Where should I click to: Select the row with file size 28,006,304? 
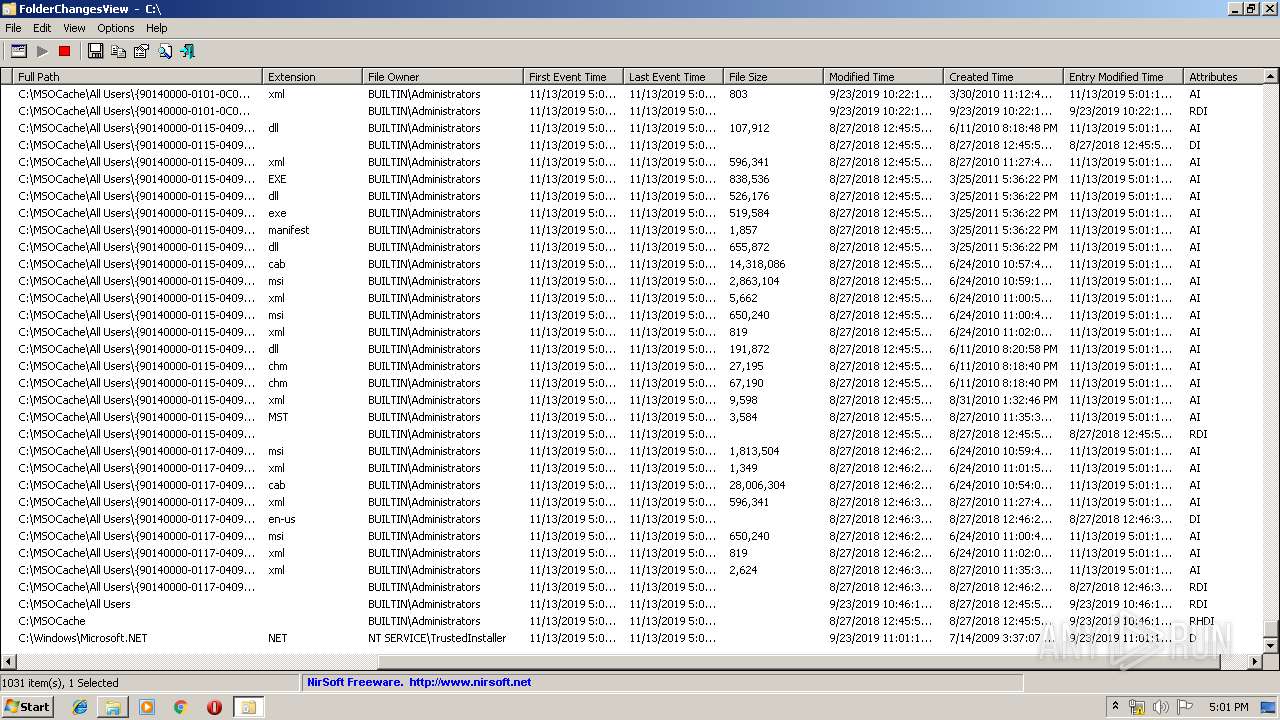pyautogui.click(x=632, y=485)
